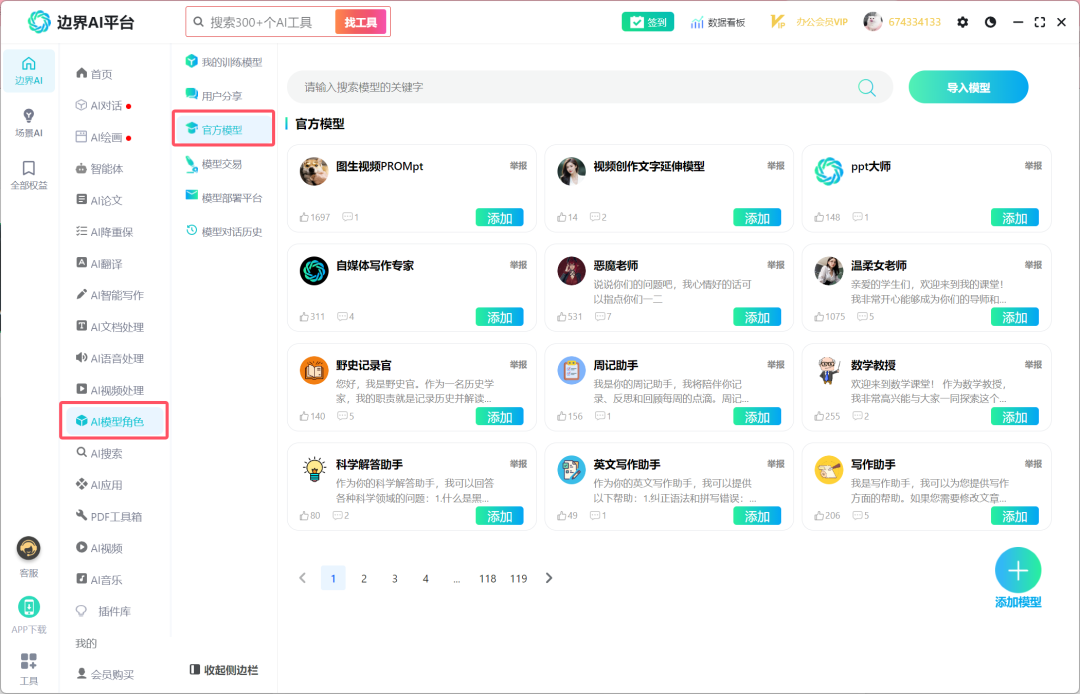Click the round plus 添加模型 button
Image resolution: width=1080 pixels, height=694 pixels.
tap(1017, 570)
